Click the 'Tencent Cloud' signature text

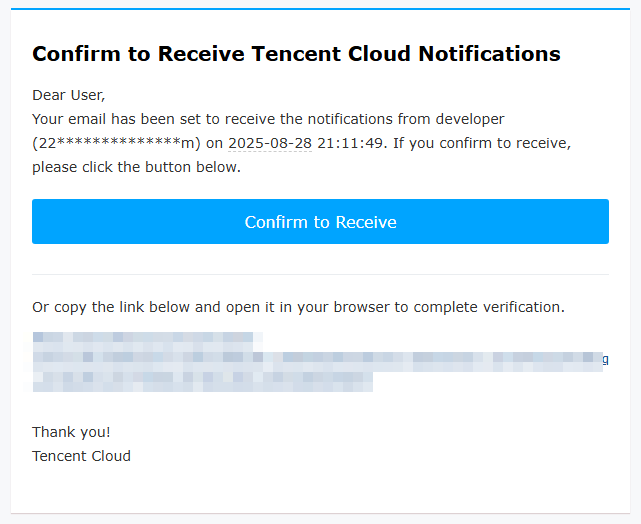point(81,456)
